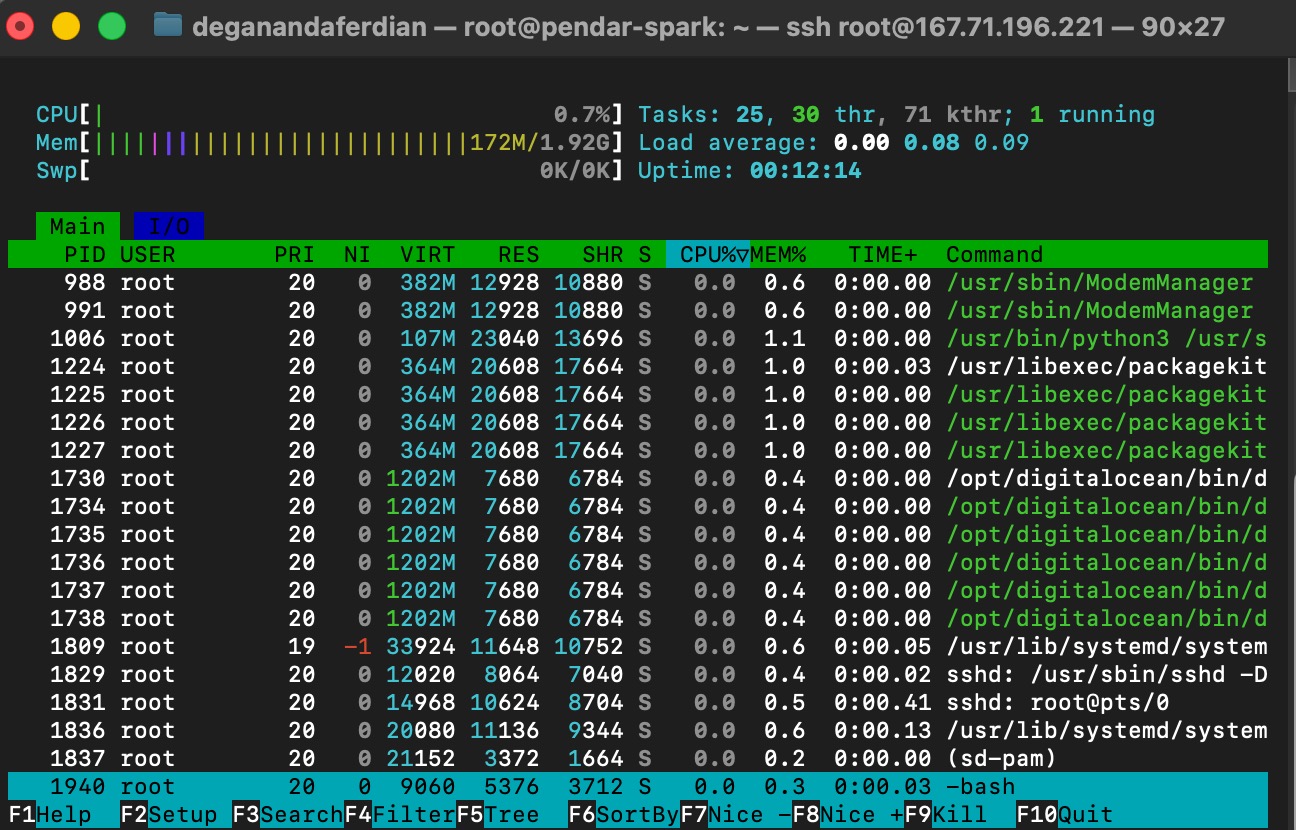Screen dimensions: 1296x830
Task: Click the green zoom window button
Action: point(112,26)
